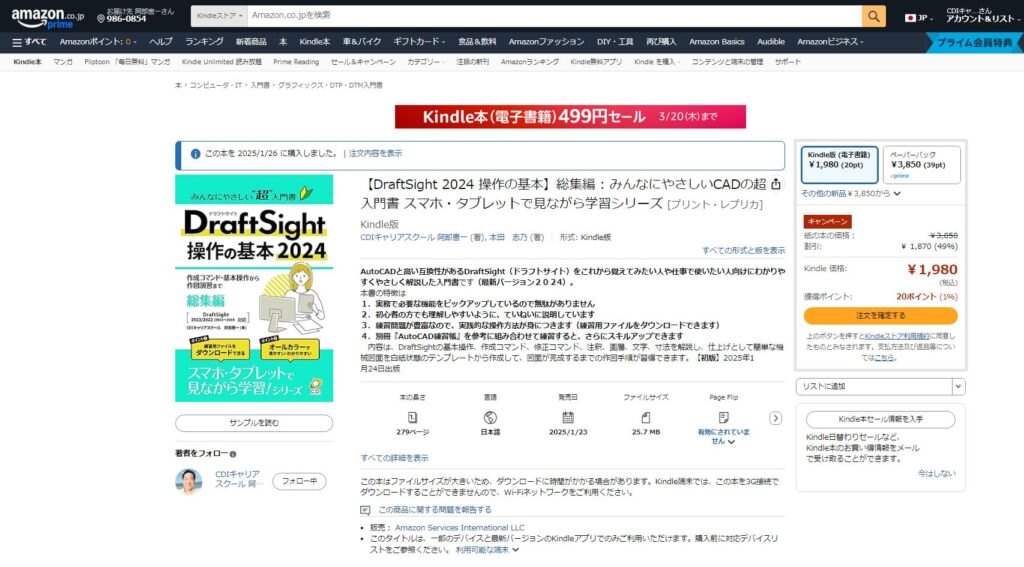Open the hamburger すべて menu

tap(29, 42)
